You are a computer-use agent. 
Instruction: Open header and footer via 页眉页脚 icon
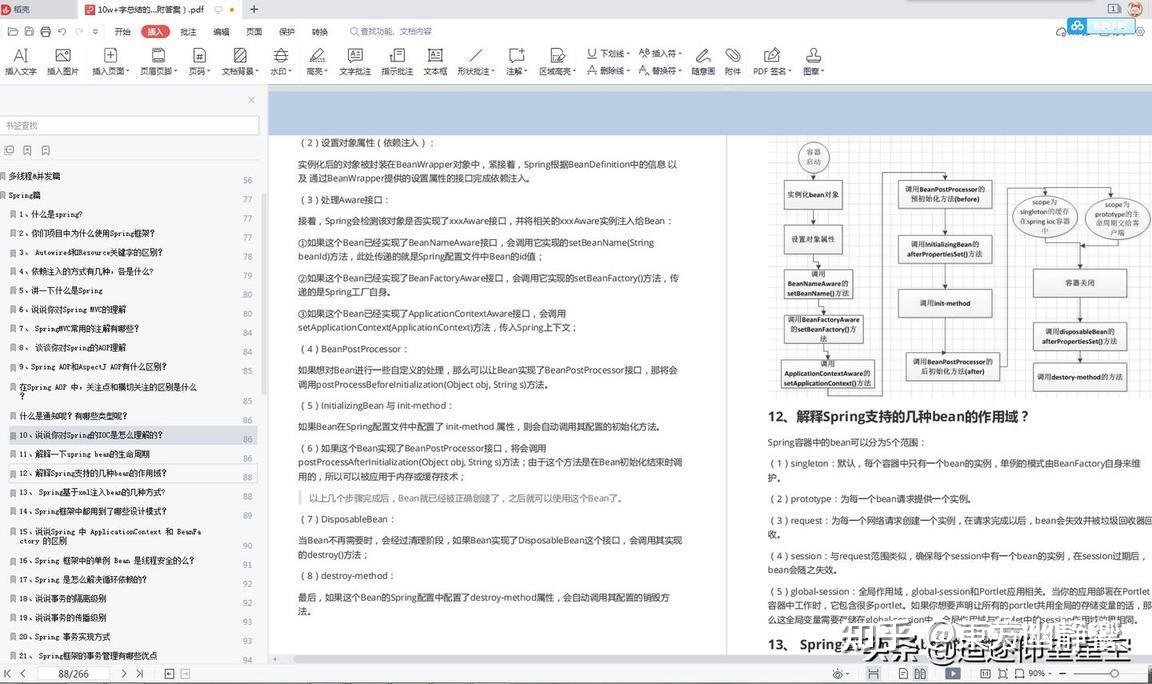[158, 62]
